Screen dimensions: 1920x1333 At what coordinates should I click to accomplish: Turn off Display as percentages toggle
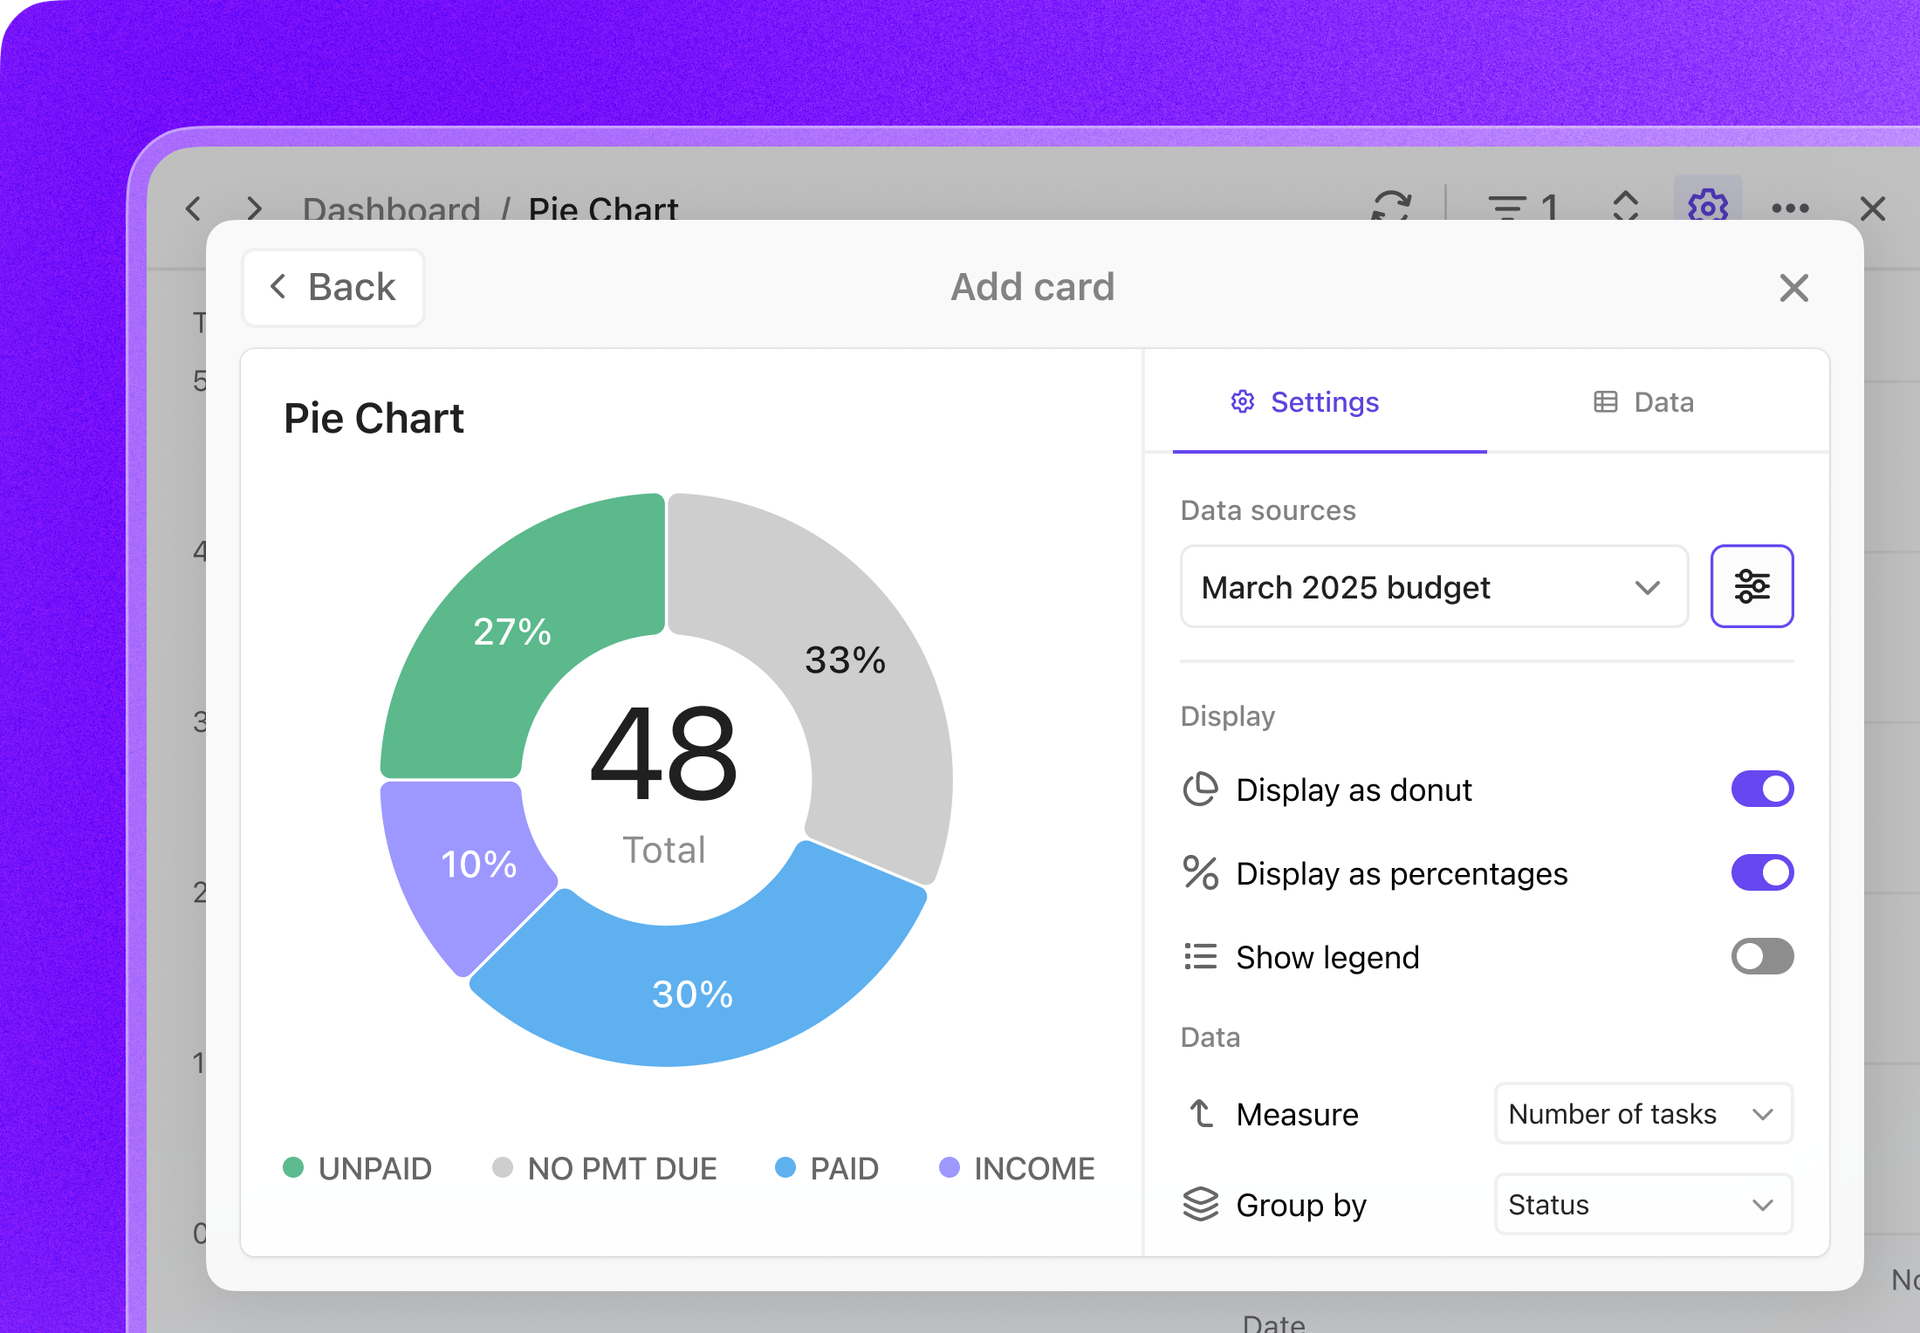[1761, 873]
